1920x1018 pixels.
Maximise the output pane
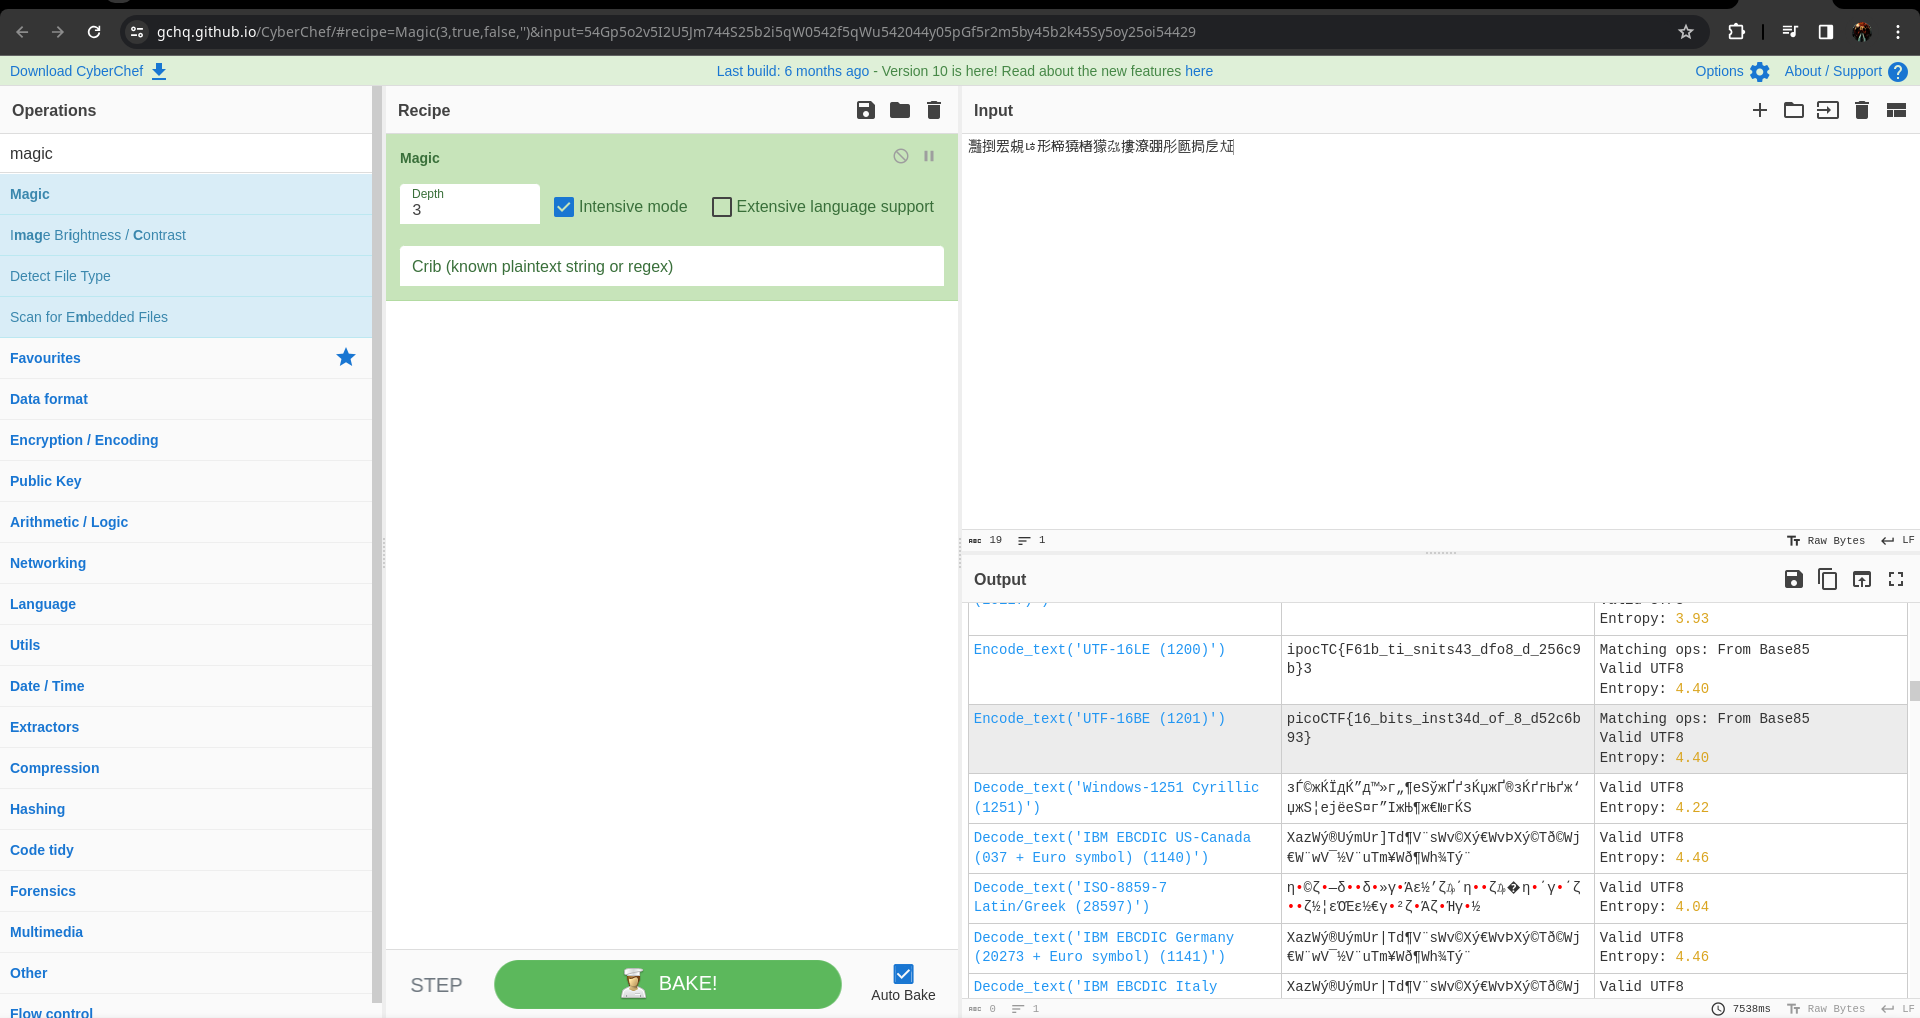1895,579
